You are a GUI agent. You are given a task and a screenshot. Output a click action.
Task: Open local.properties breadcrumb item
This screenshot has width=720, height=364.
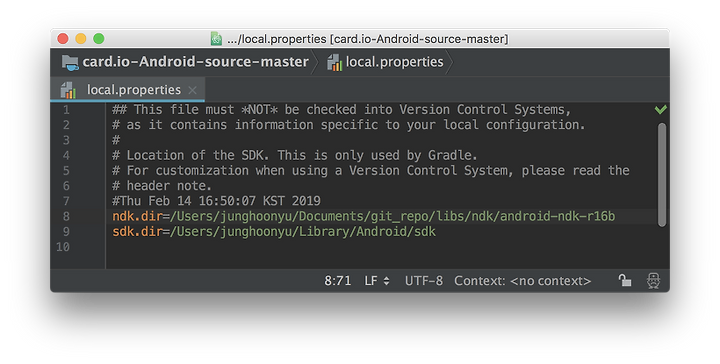394,62
